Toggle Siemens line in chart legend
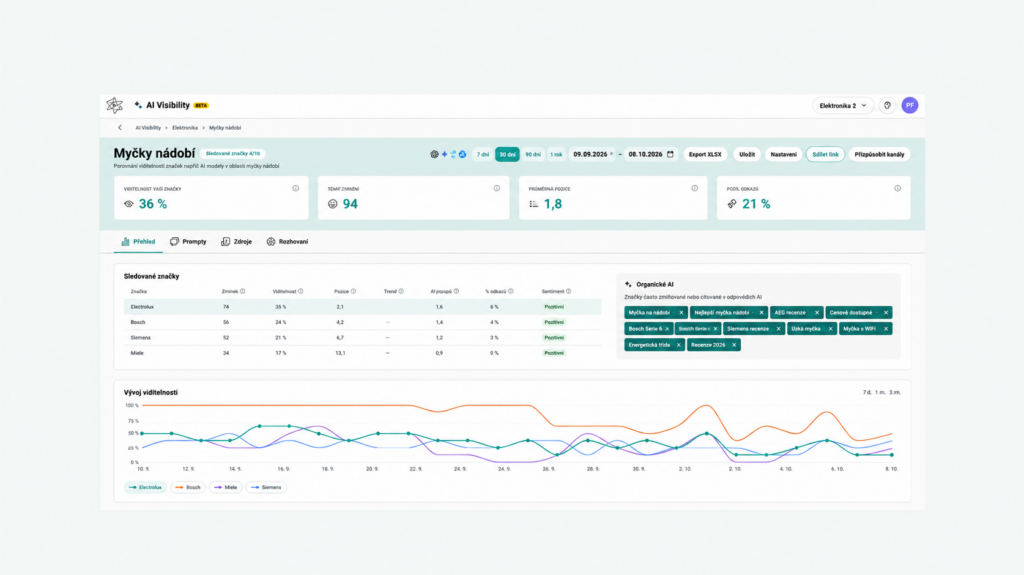1024x575 pixels. (266, 487)
